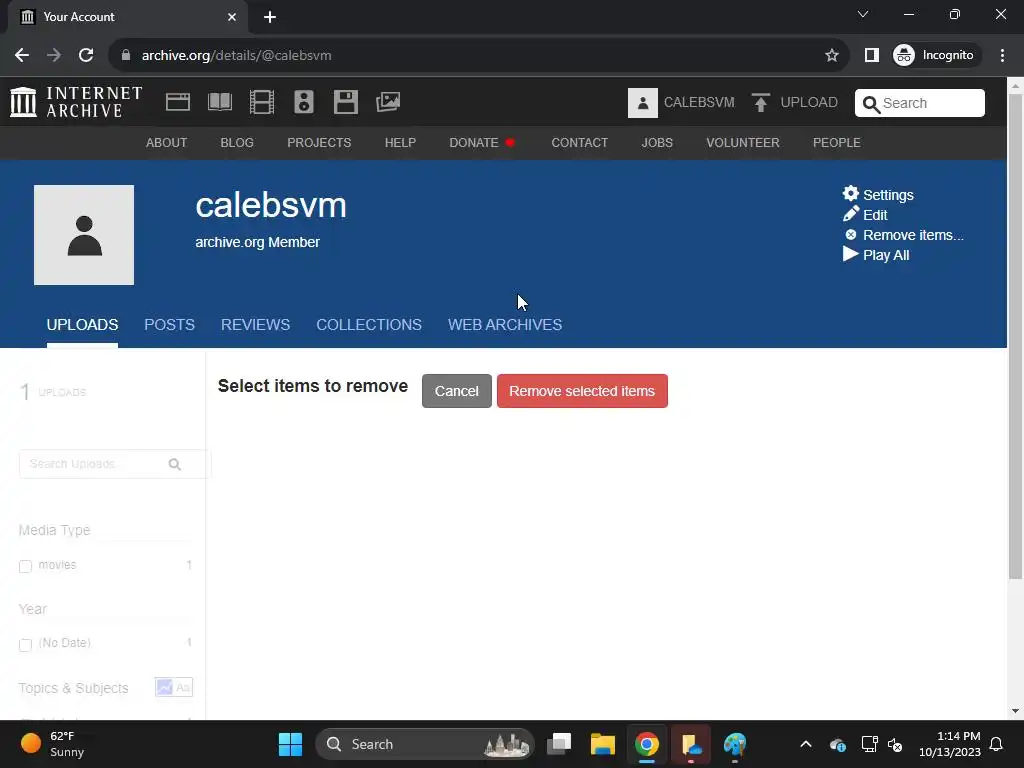
Task: Click the upload arrow icon
Action: point(760,103)
